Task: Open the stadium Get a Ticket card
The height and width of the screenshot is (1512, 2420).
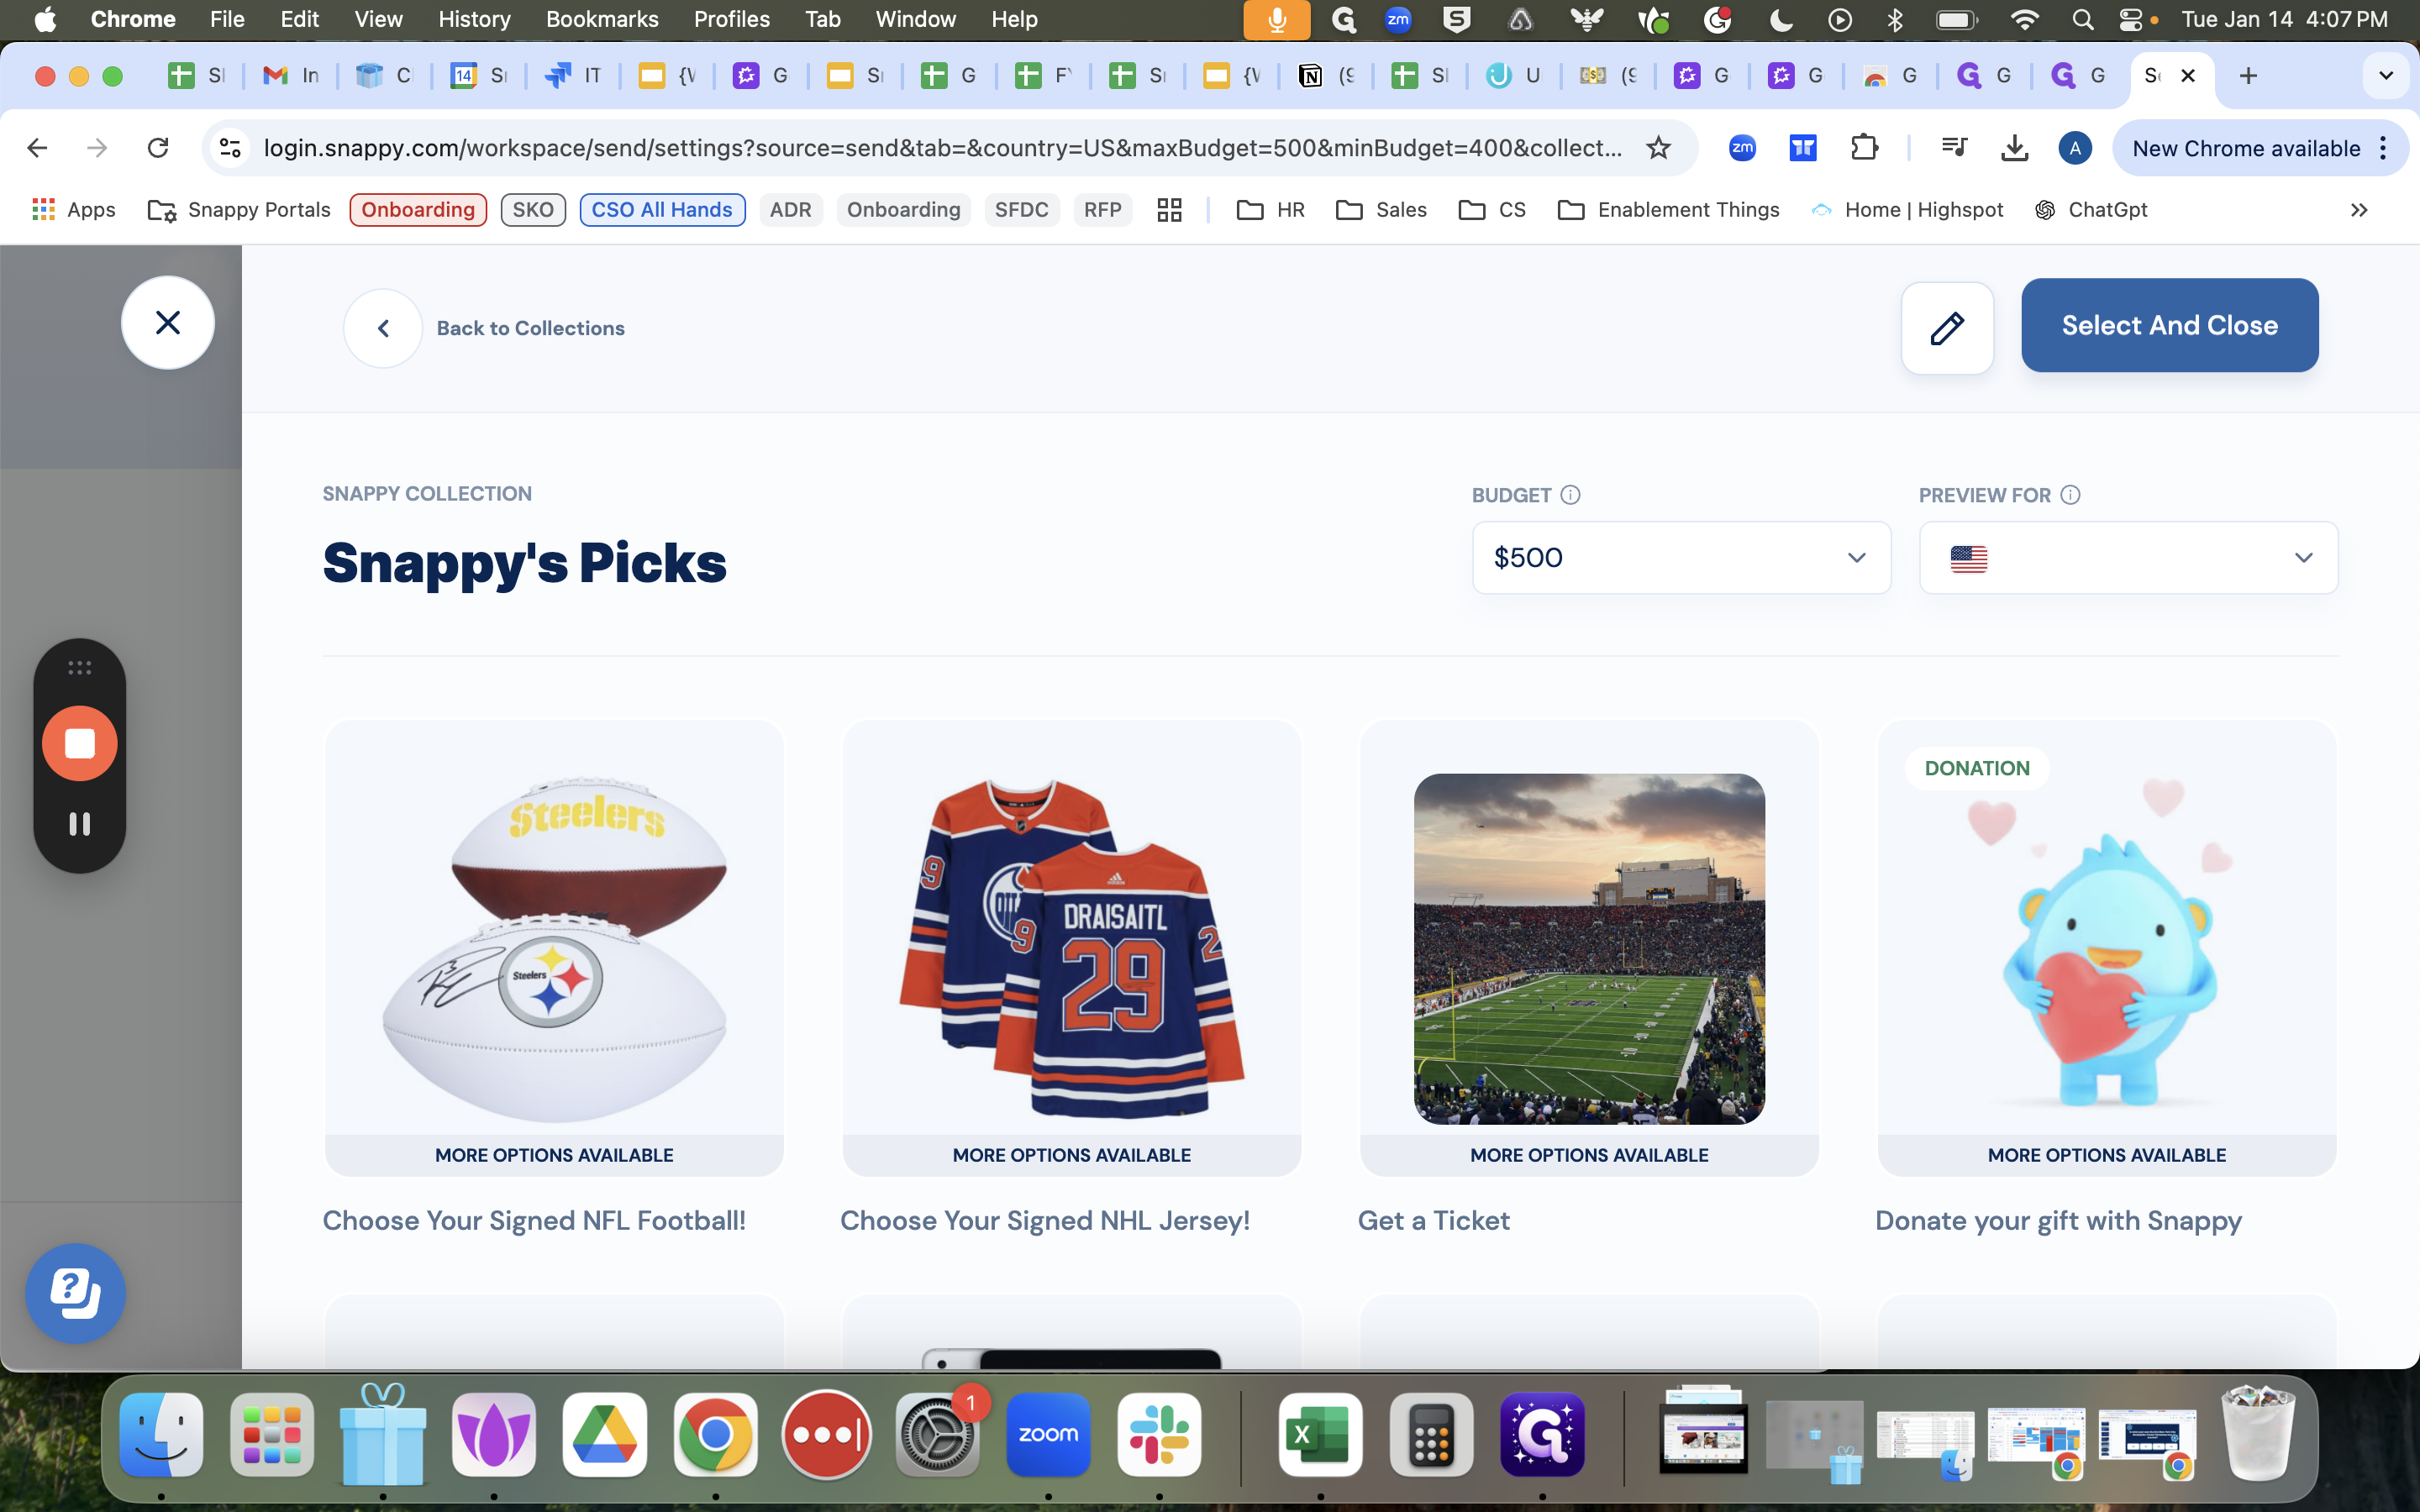Action: point(1589,947)
